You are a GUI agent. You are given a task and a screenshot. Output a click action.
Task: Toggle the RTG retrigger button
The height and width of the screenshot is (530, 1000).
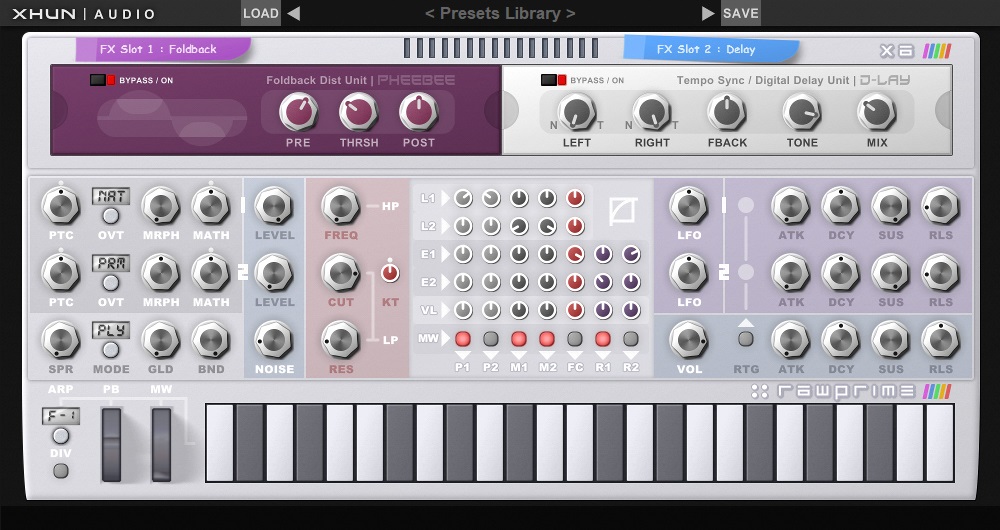[x=746, y=339]
